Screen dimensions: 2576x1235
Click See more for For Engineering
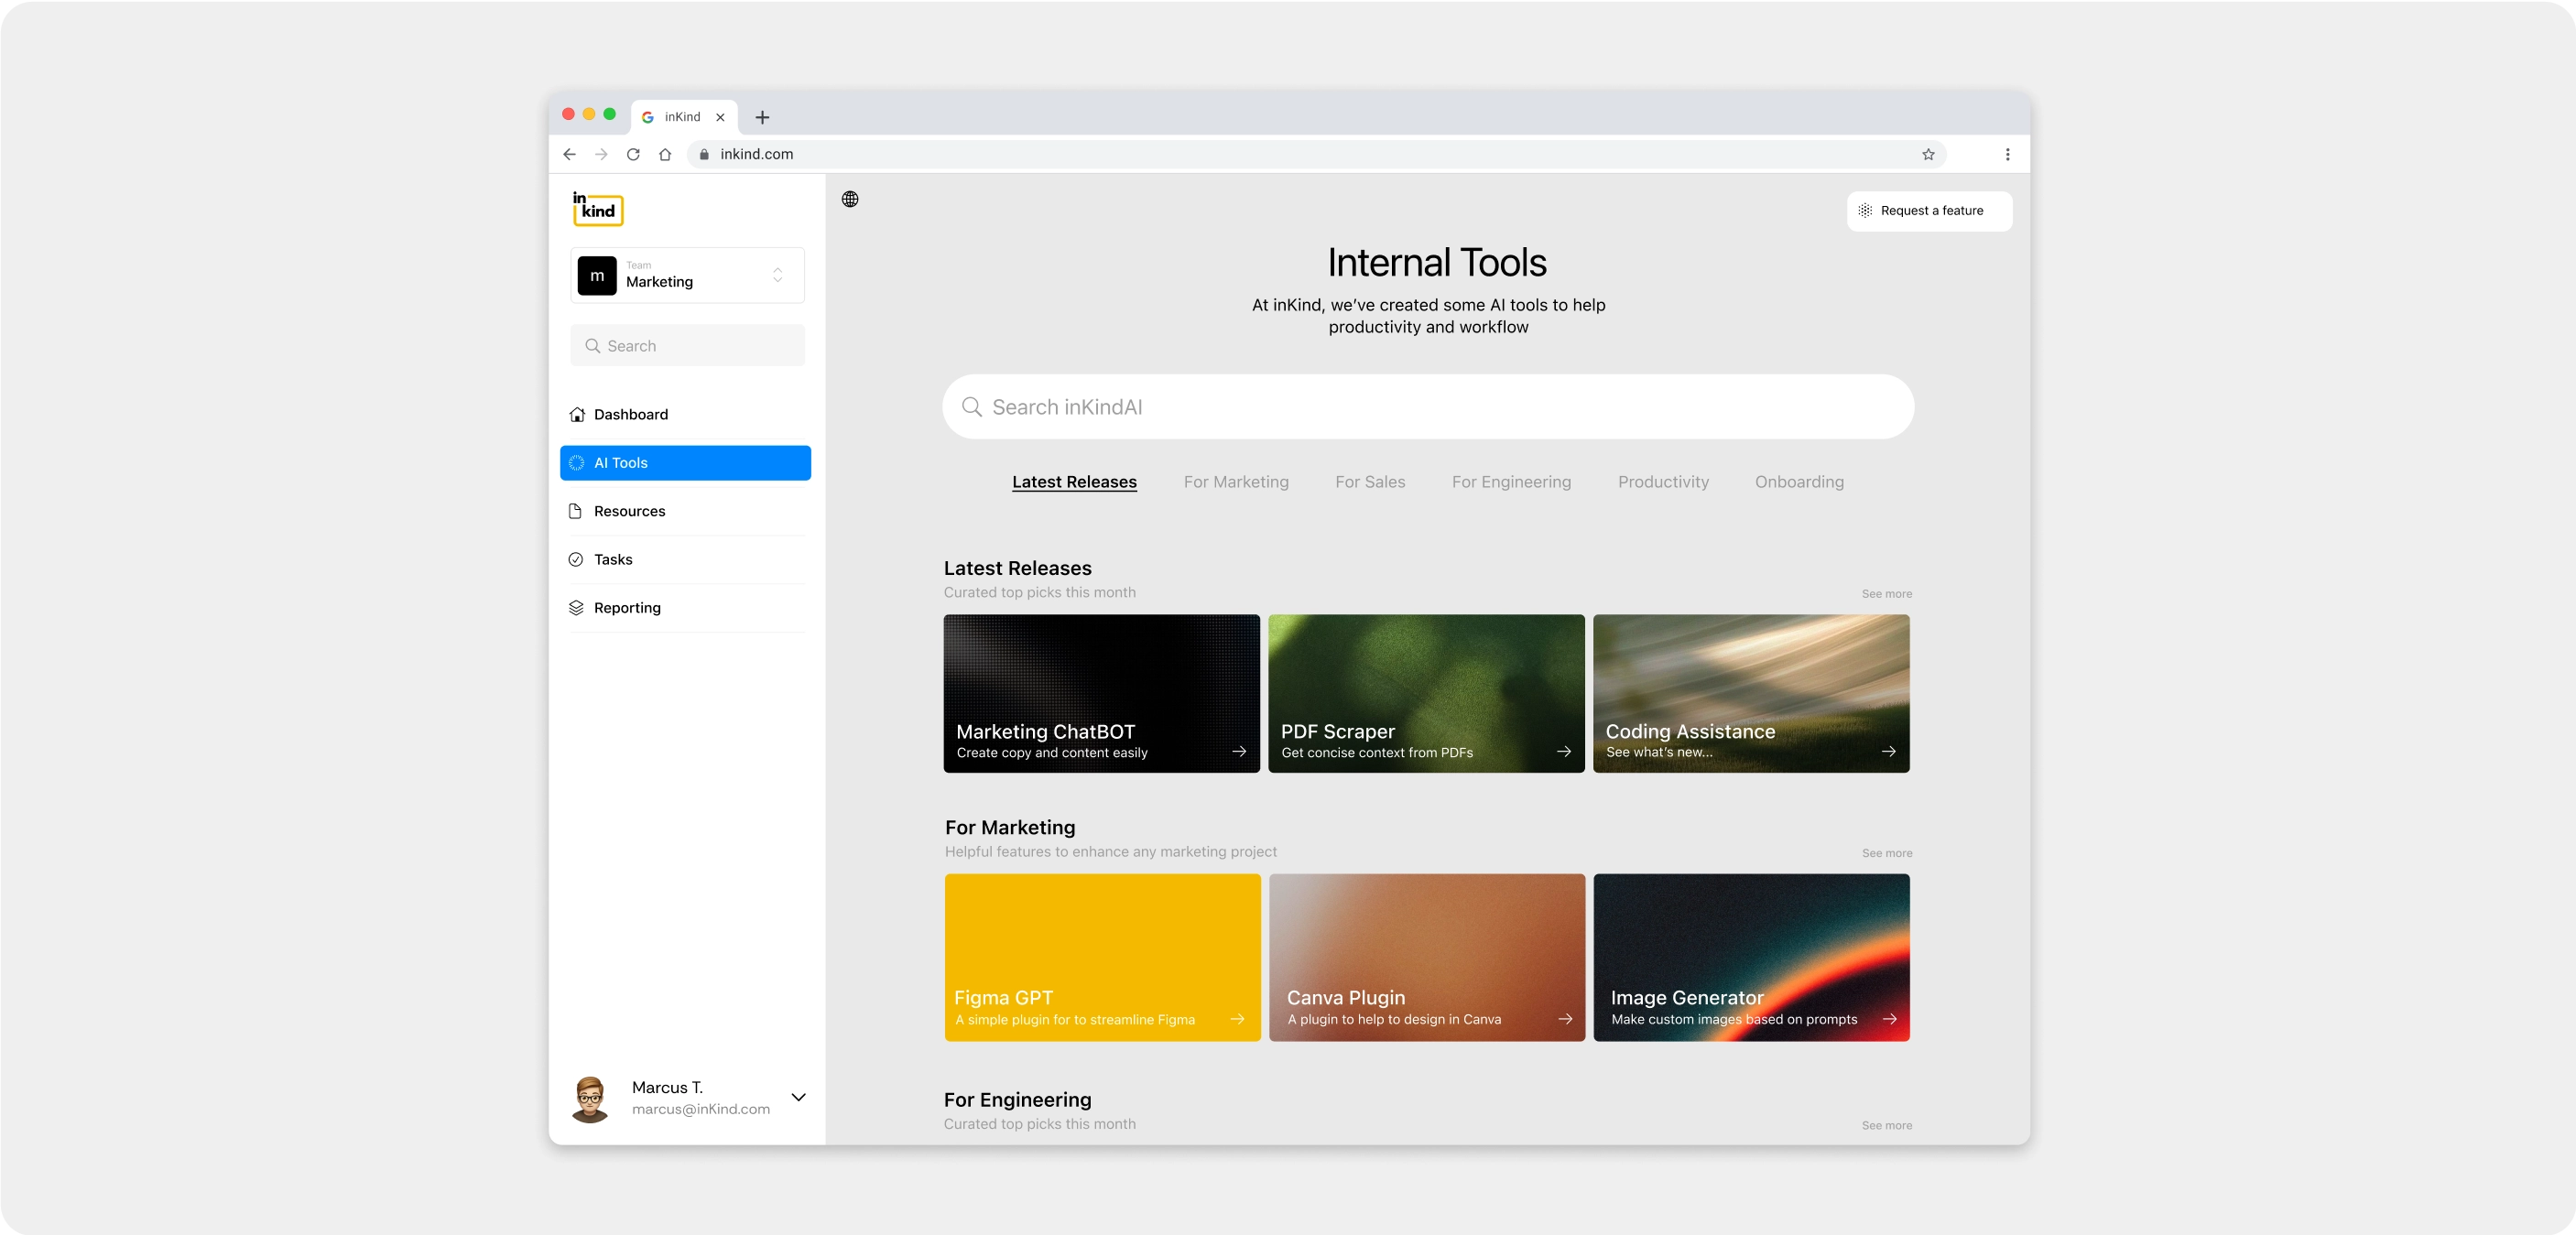pos(1886,1125)
